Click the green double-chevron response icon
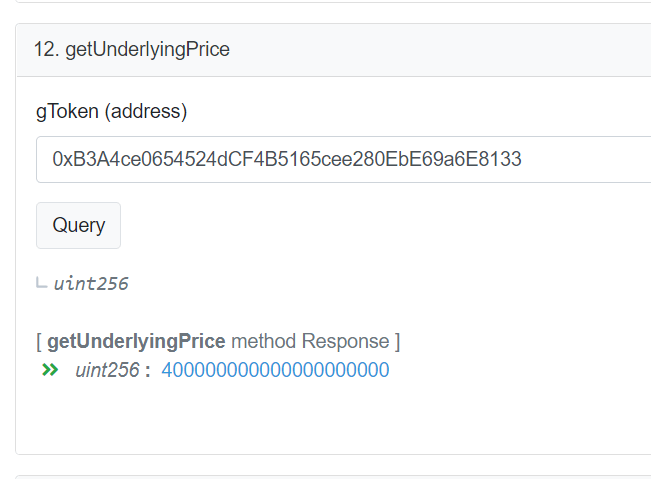651x479 pixels. [x=50, y=369]
